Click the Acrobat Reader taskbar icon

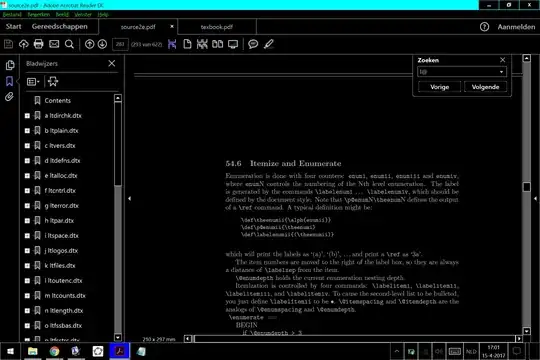click(120, 351)
